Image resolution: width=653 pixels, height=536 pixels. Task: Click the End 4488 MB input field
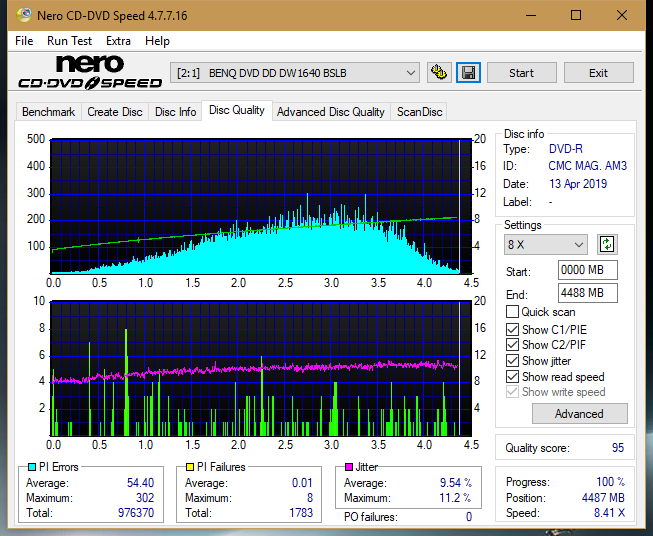point(588,293)
